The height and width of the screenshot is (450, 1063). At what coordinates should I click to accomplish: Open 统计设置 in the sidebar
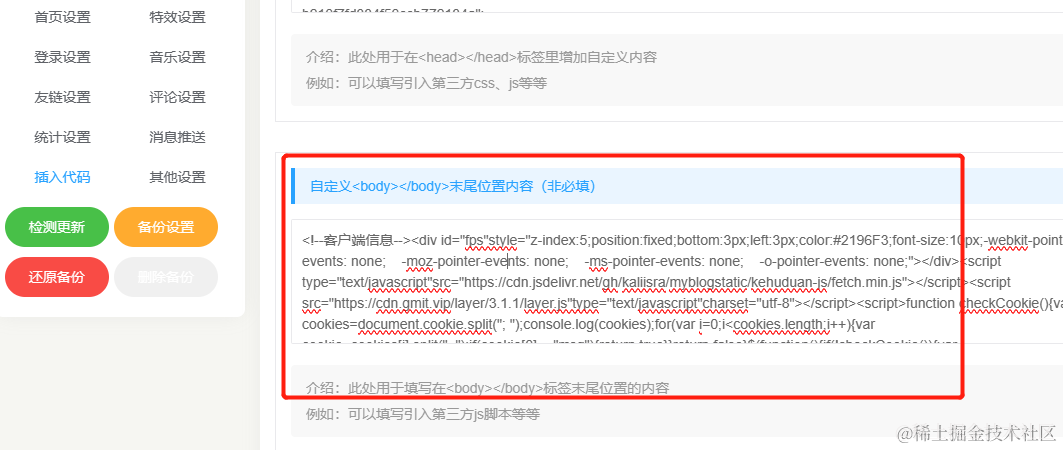click(x=62, y=138)
